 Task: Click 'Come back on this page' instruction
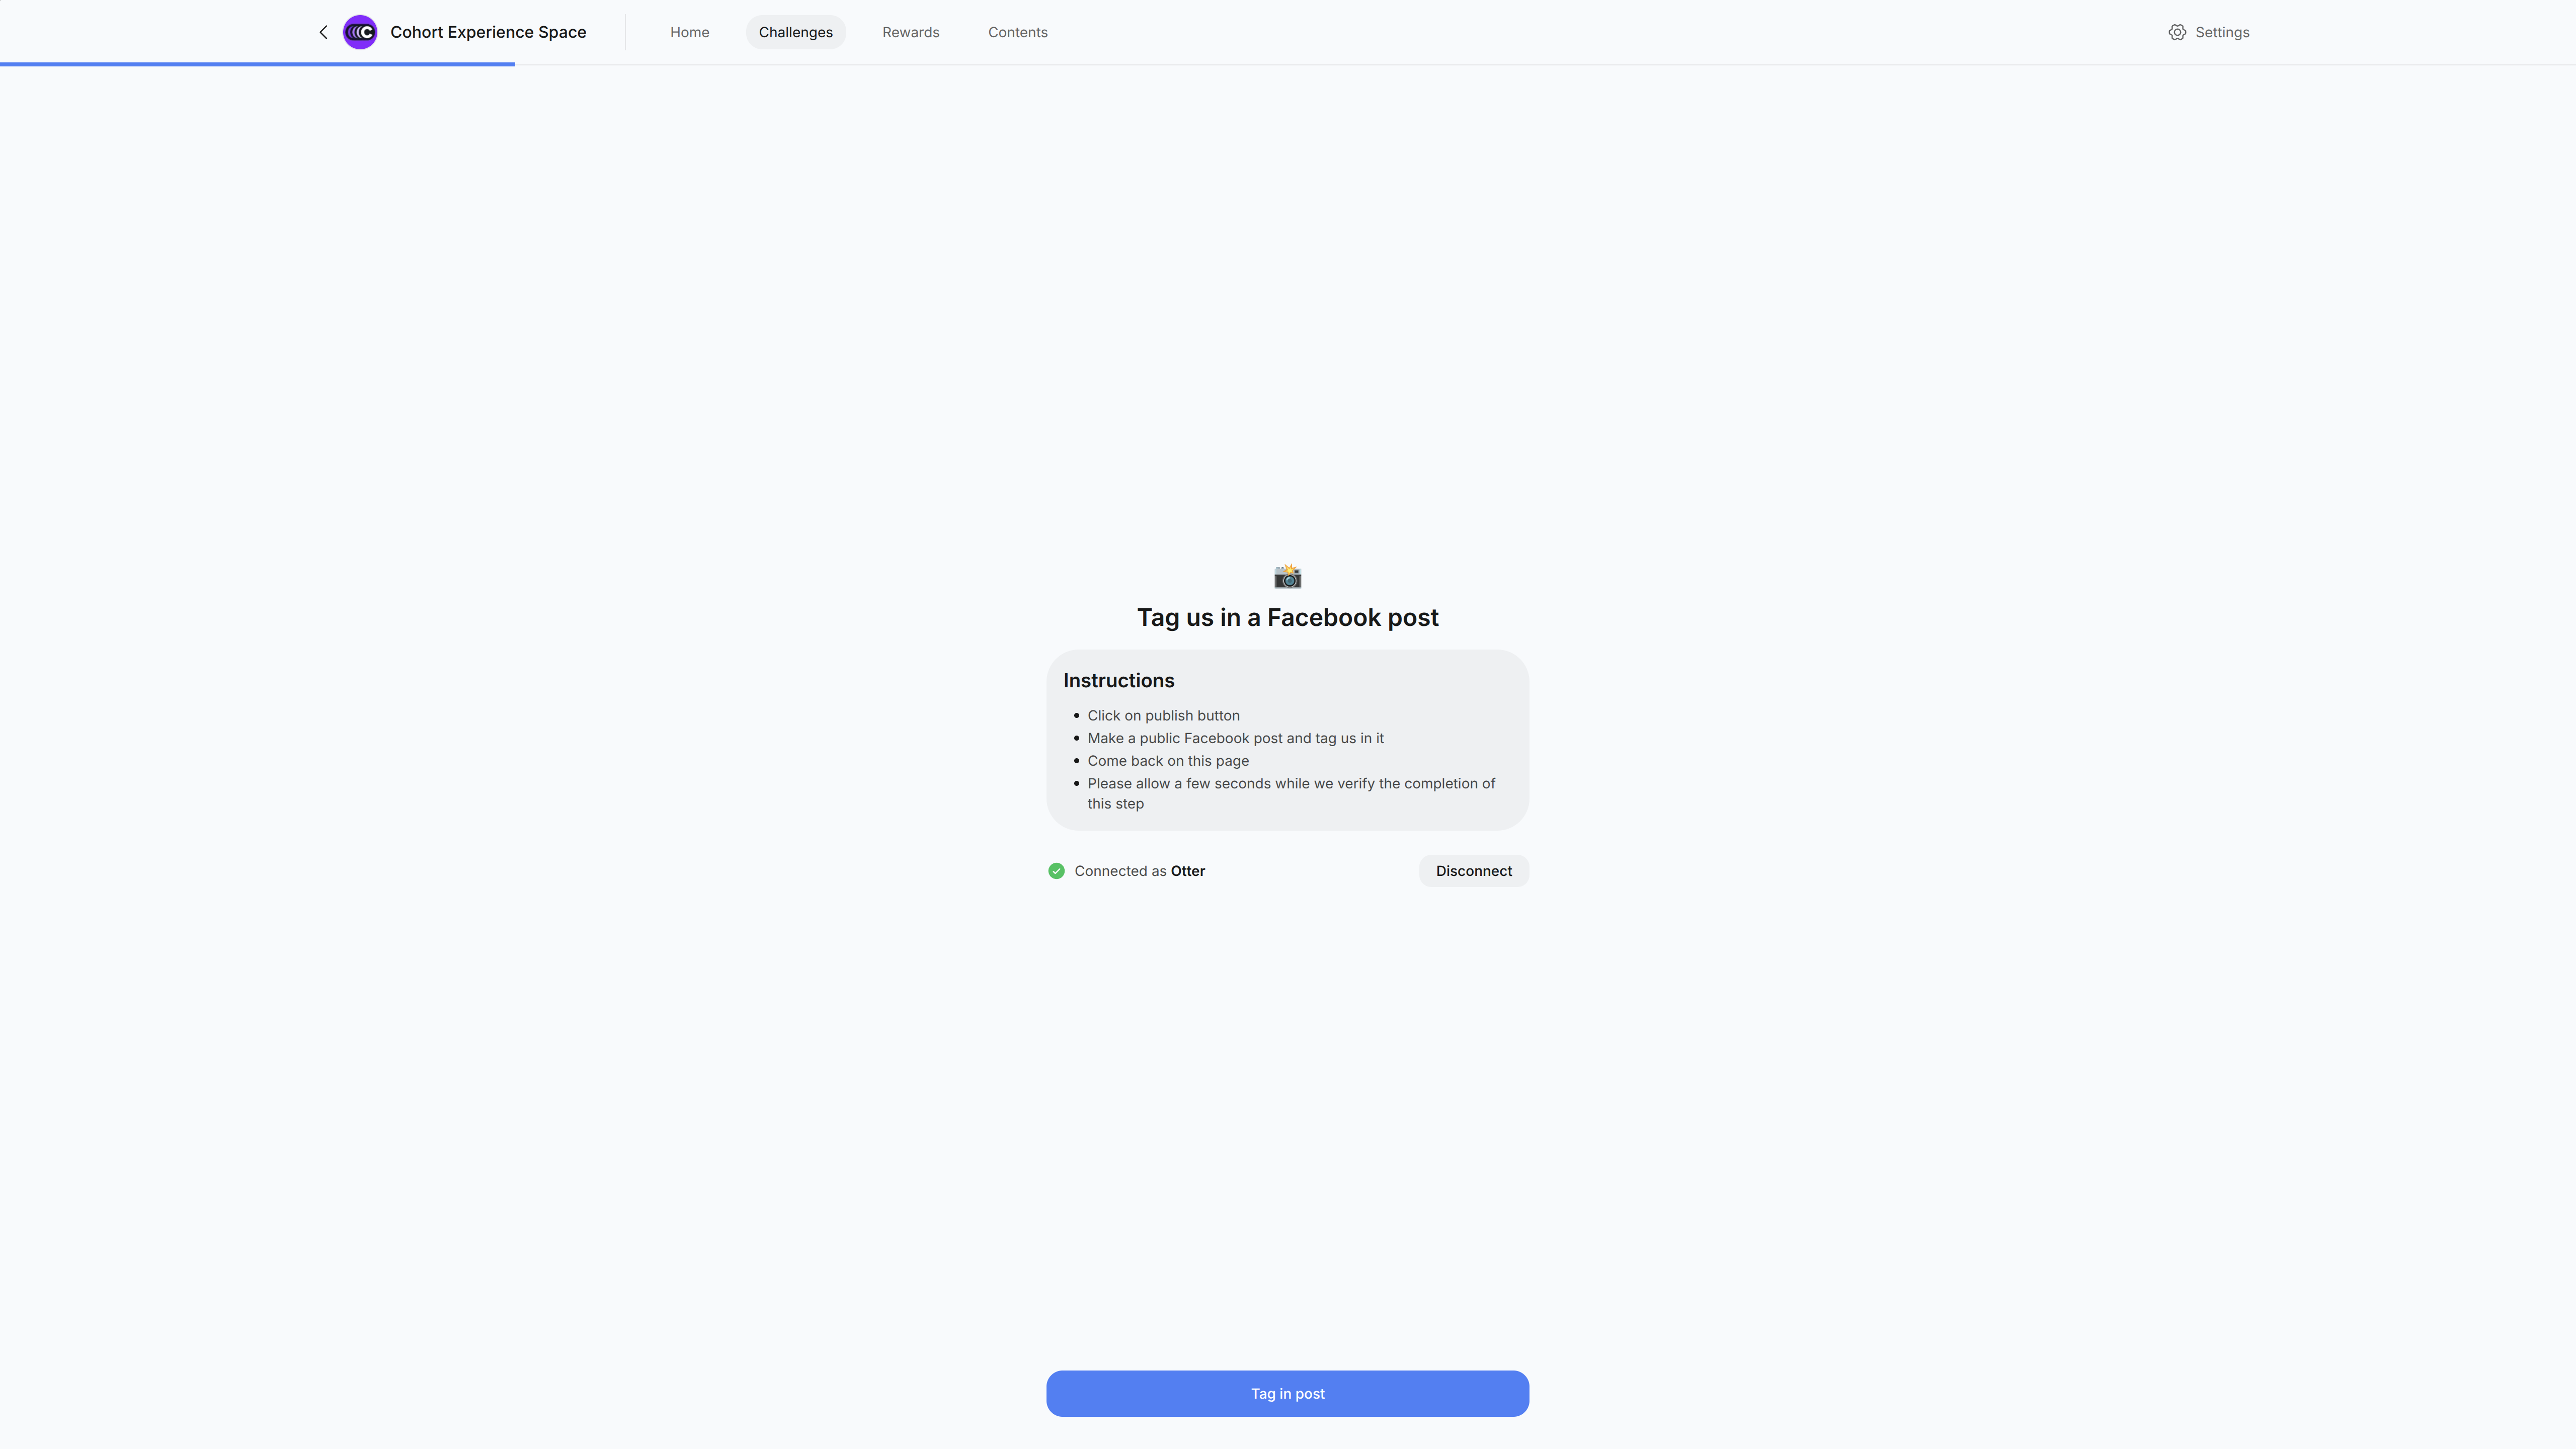click(x=1168, y=761)
